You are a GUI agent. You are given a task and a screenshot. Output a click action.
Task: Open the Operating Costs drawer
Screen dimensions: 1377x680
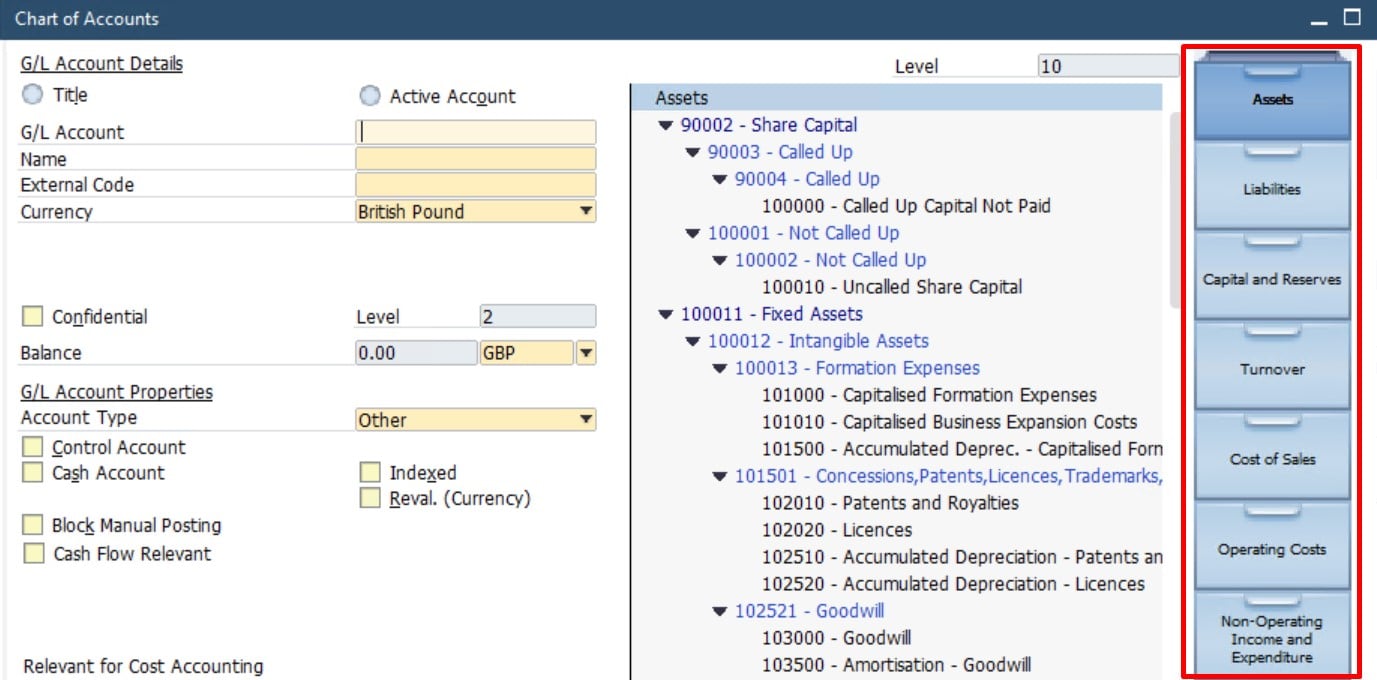pyautogui.click(x=1271, y=548)
